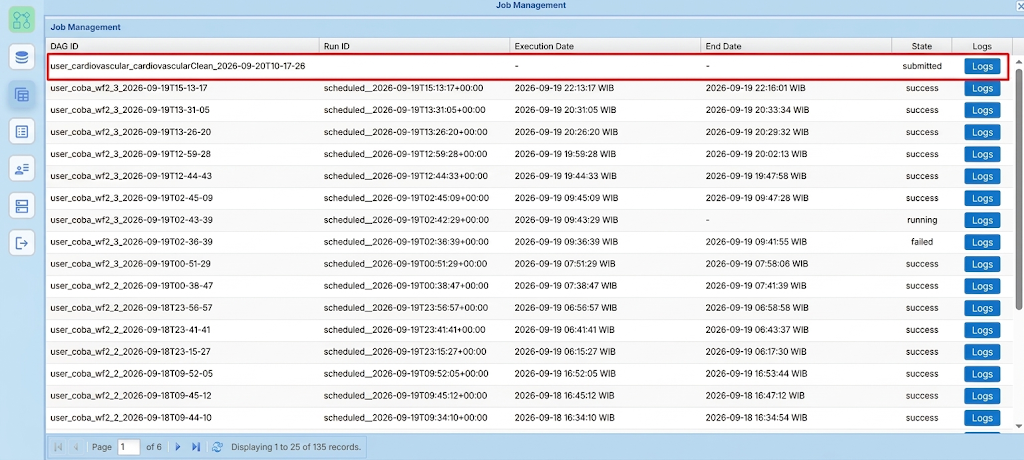Select execution date 2026-09-19 22:13:17 WIB
The height and width of the screenshot is (460, 1024).
(x=566, y=88)
